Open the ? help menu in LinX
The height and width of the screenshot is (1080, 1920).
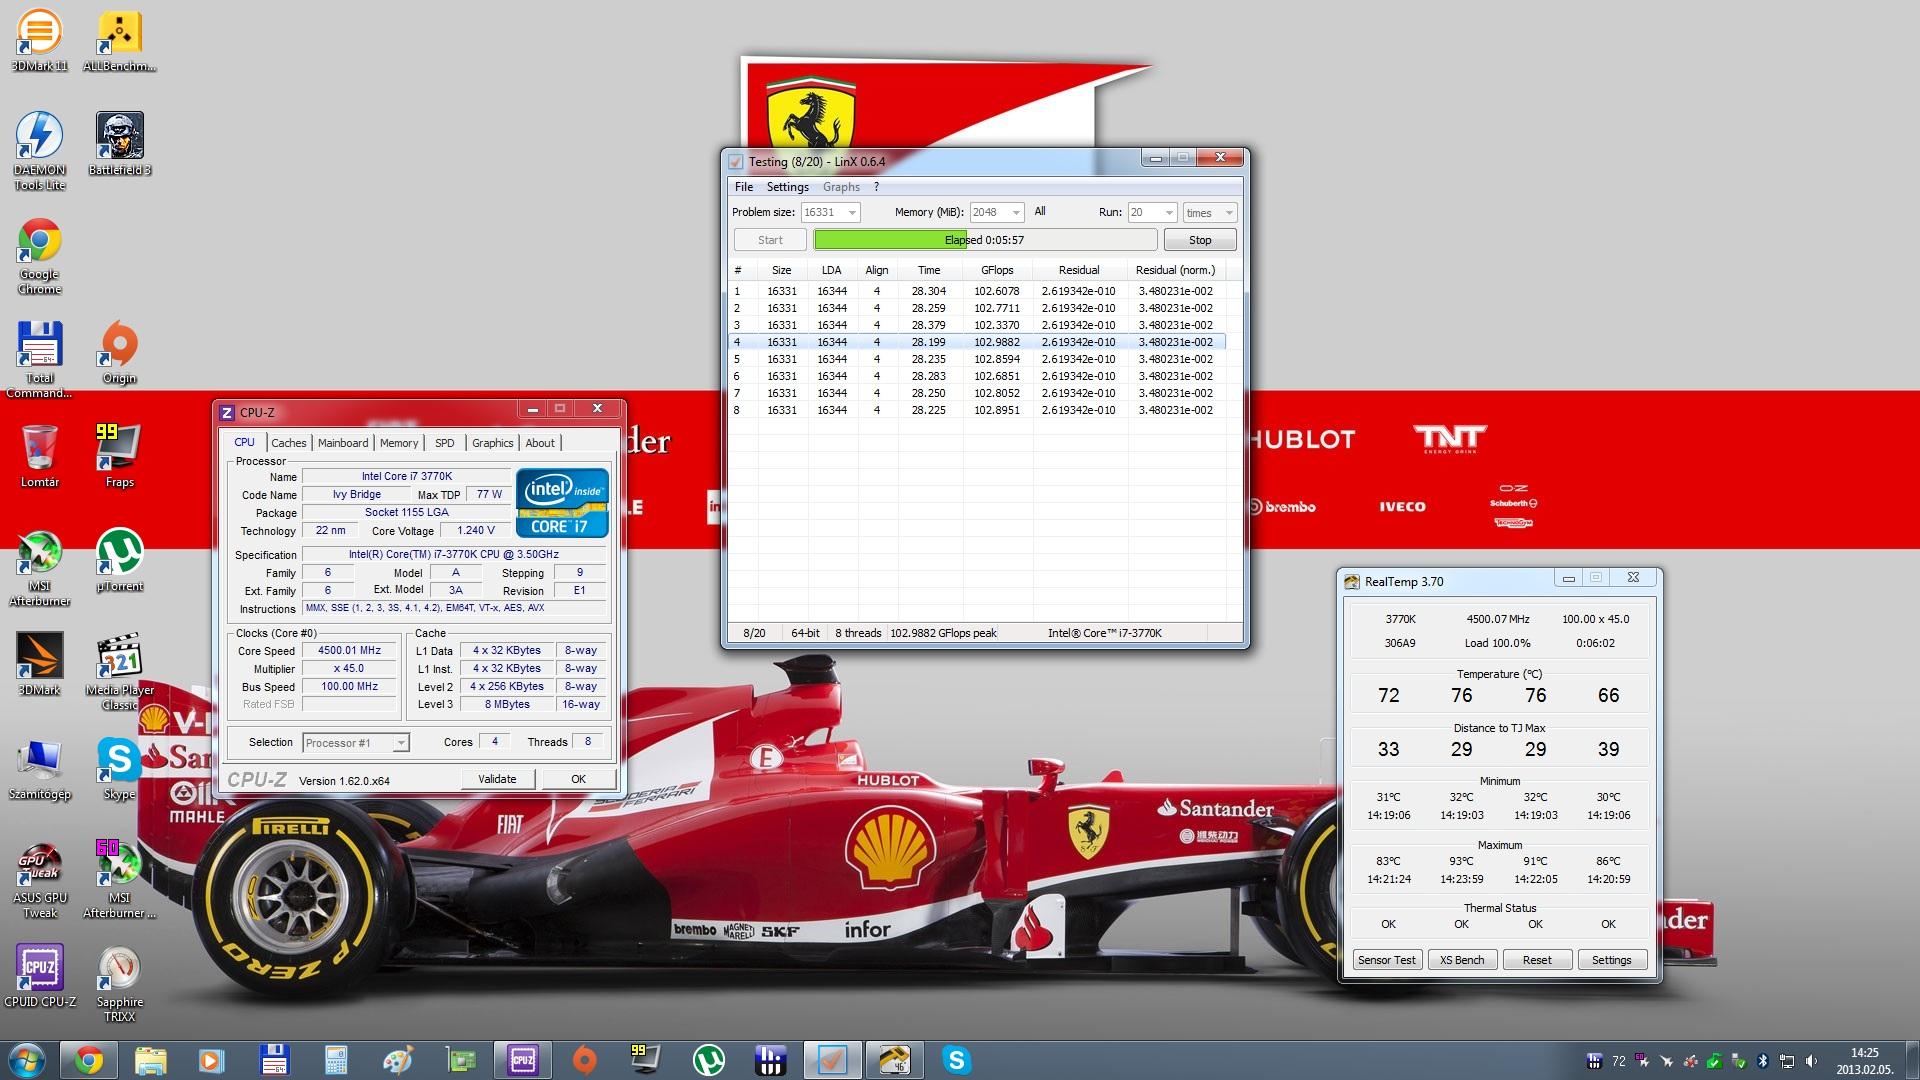[x=876, y=187]
